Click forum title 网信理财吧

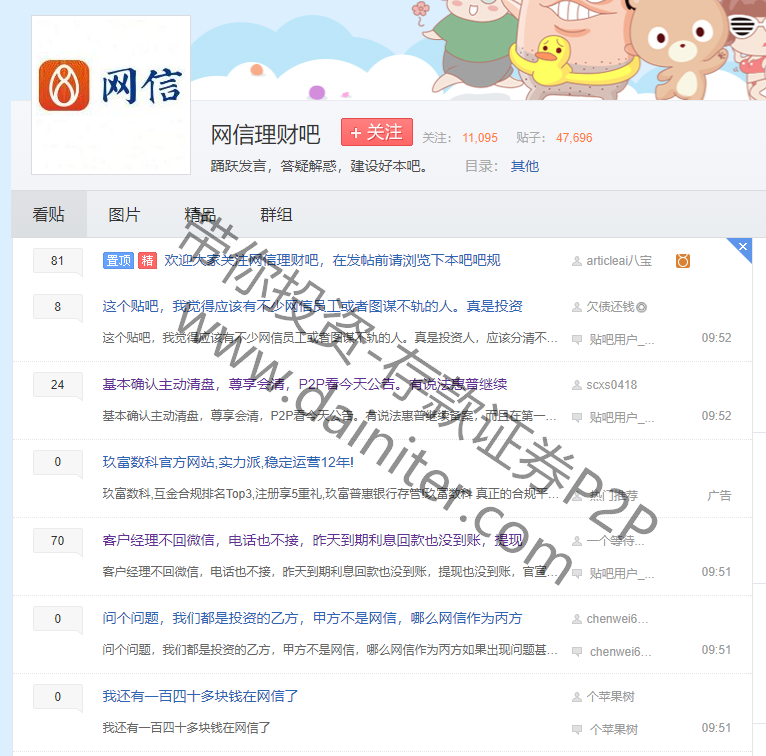[265, 134]
